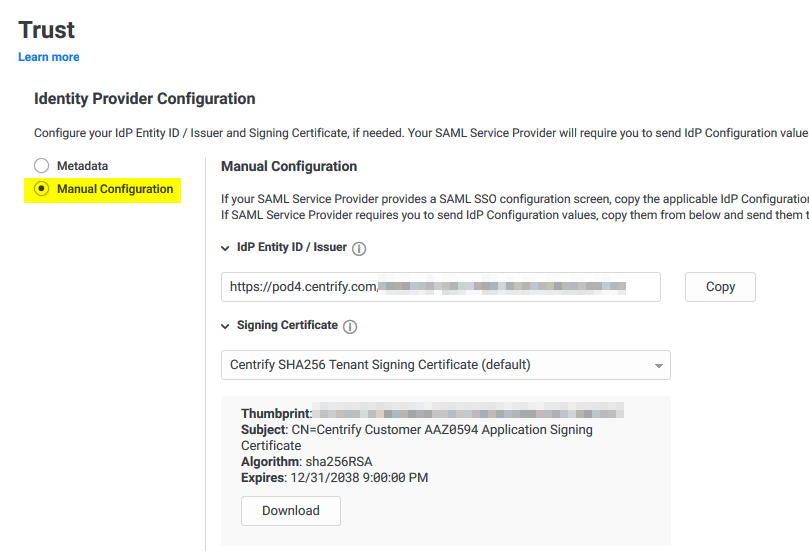Copy the IdP Entity ID value

(720, 287)
